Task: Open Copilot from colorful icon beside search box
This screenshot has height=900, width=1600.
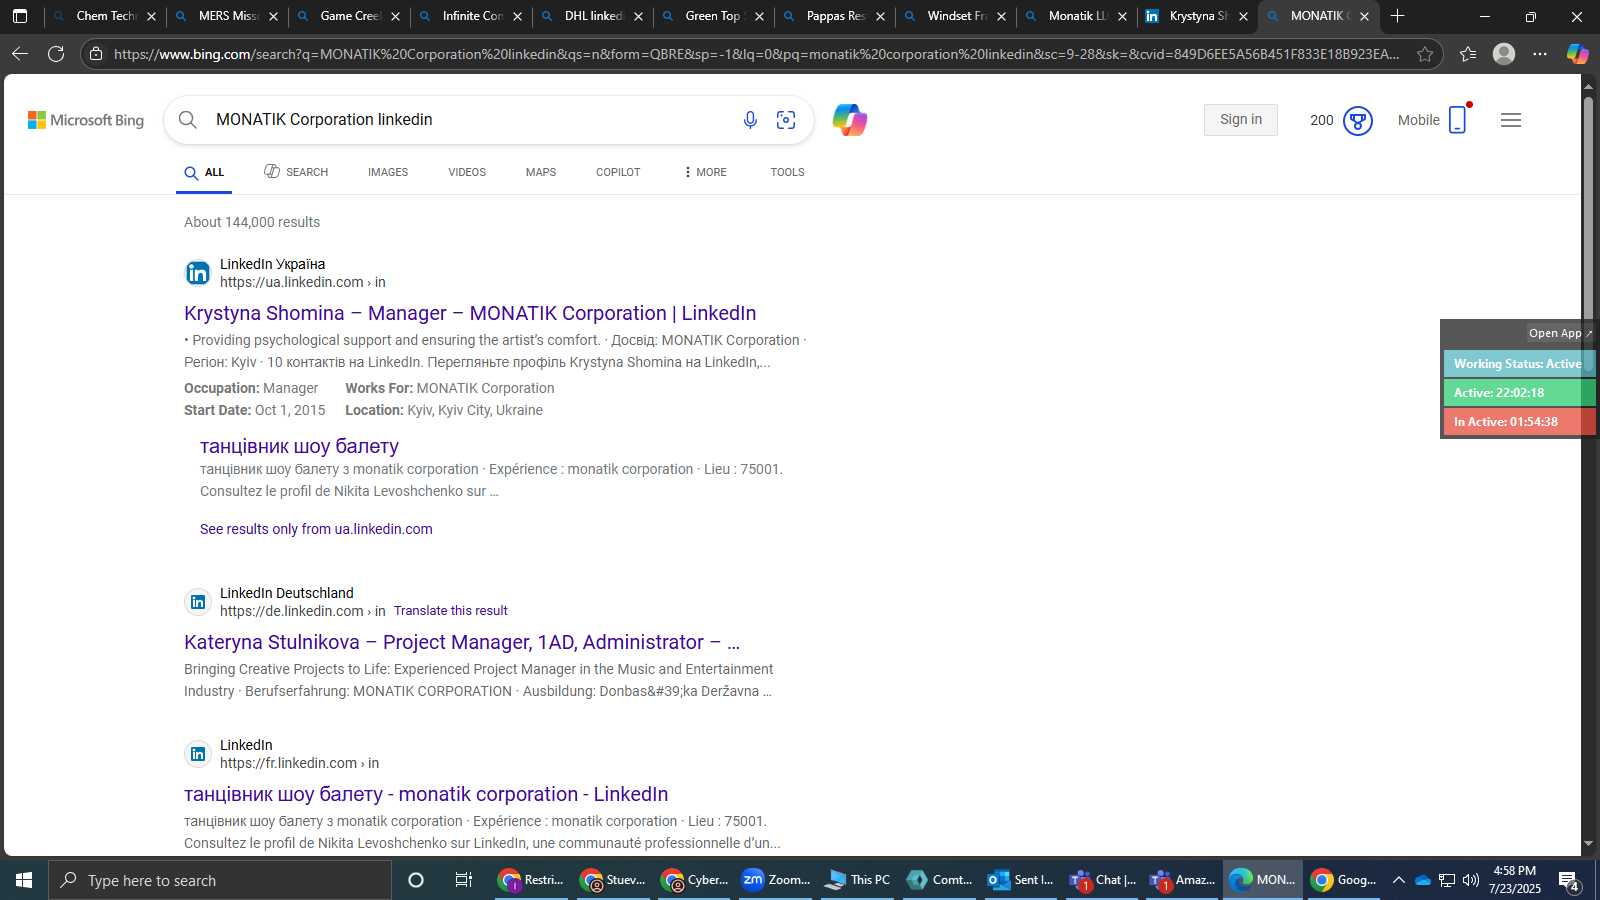Action: pyautogui.click(x=850, y=120)
